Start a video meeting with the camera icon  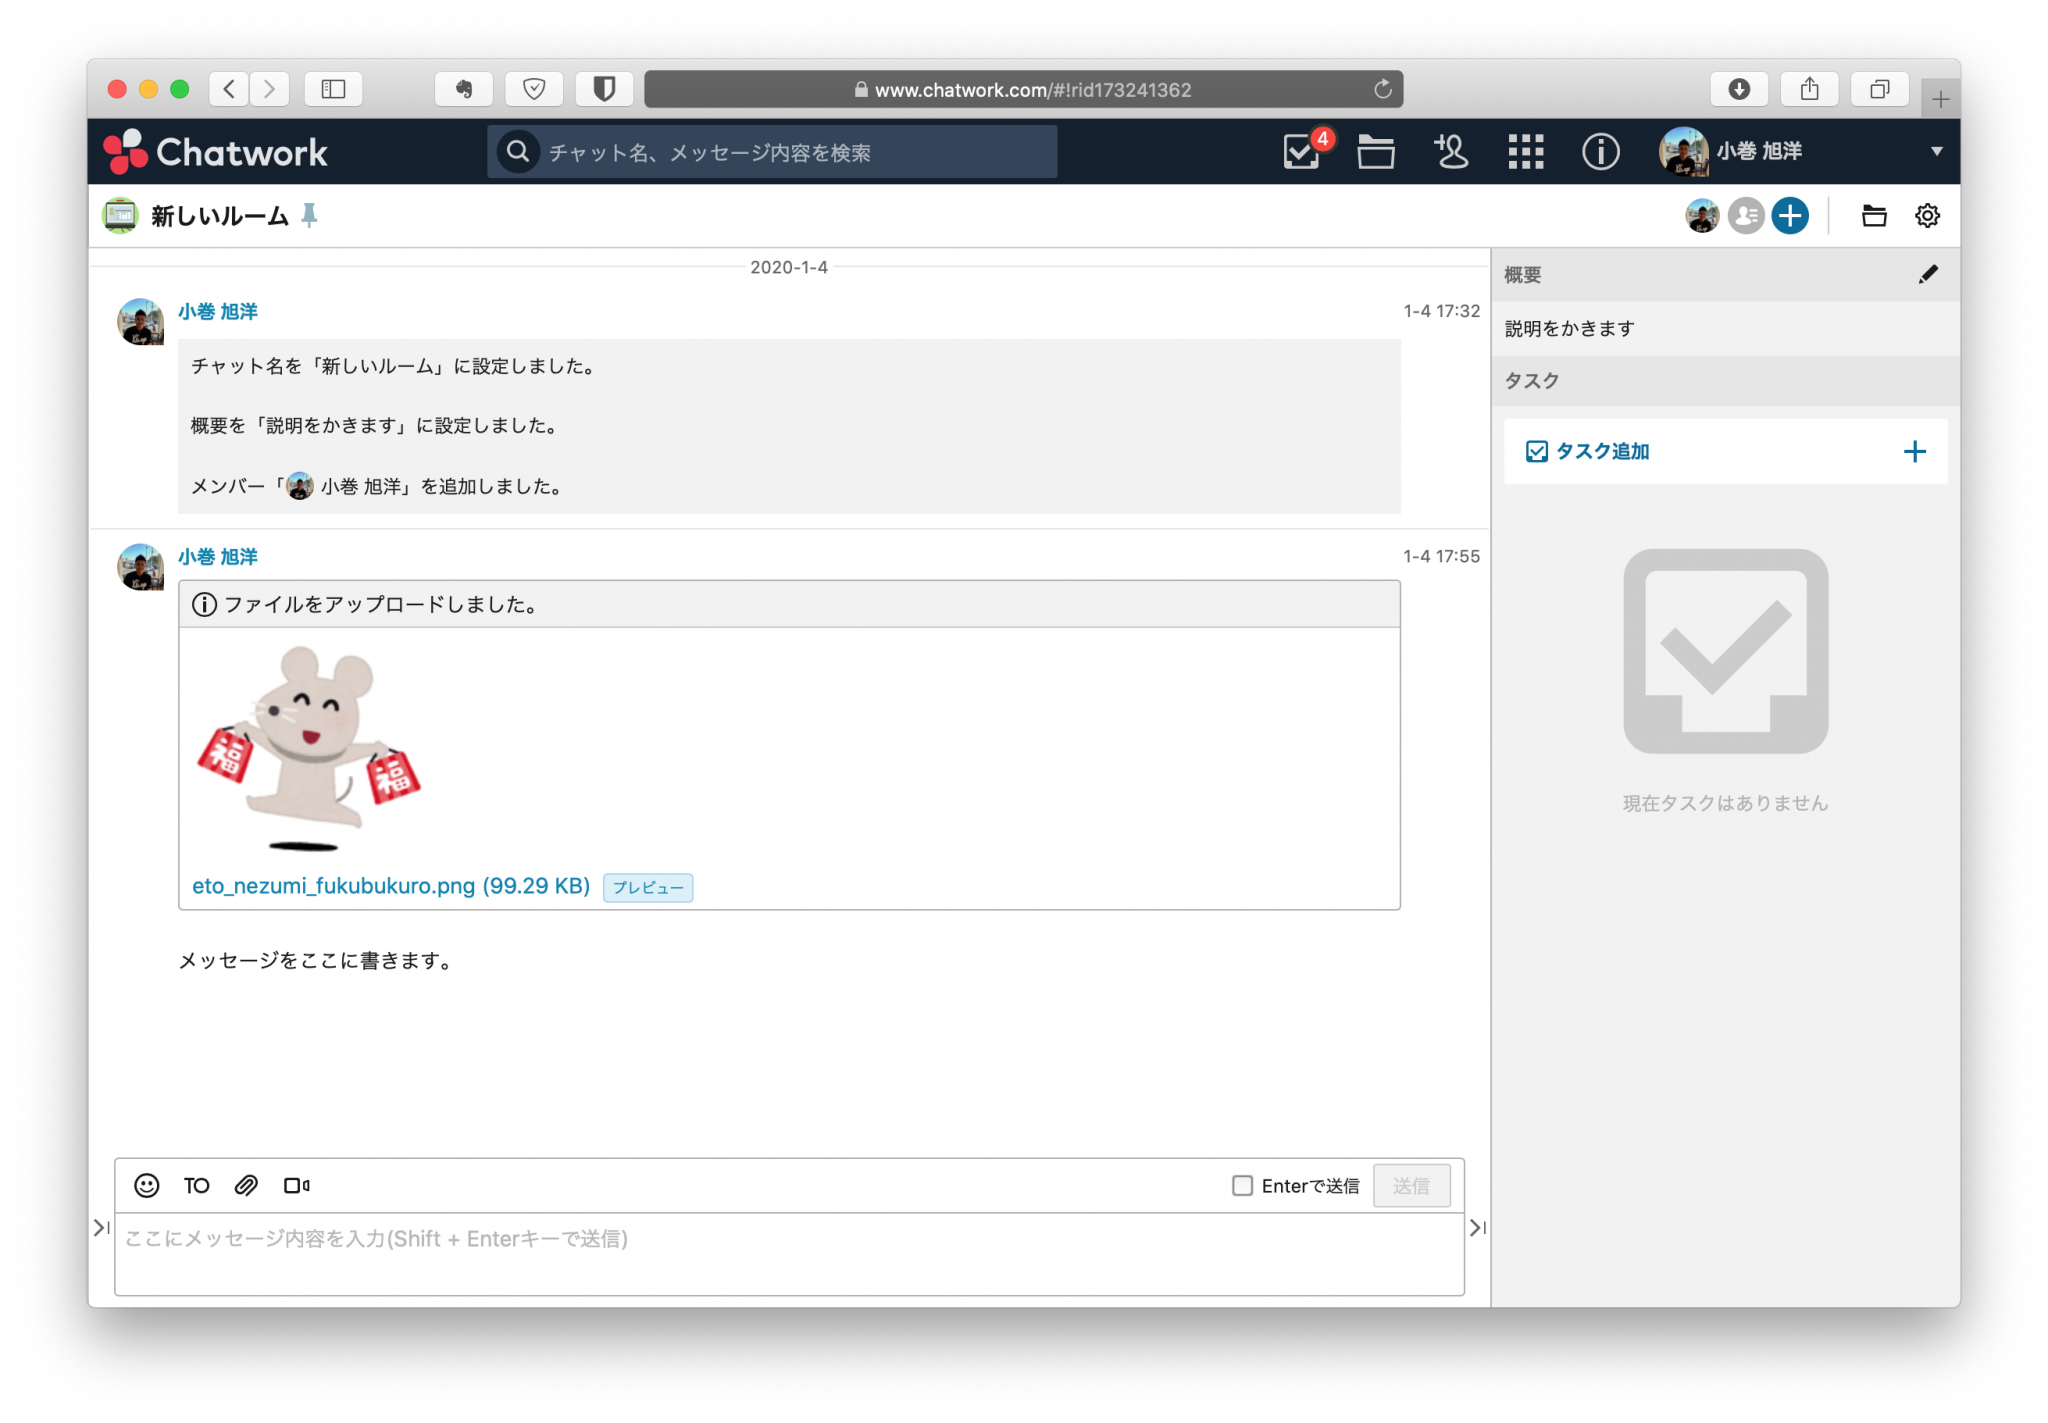click(297, 1185)
